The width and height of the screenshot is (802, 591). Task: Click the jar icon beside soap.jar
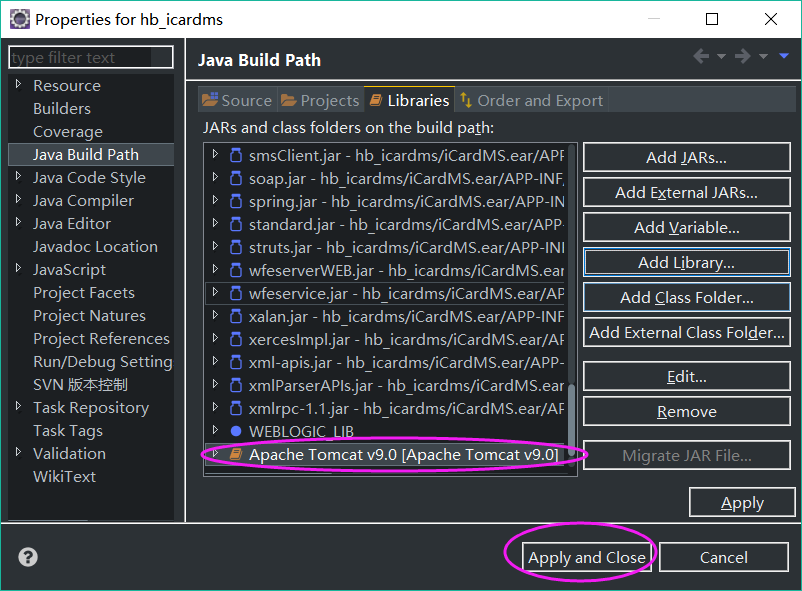point(236,178)
